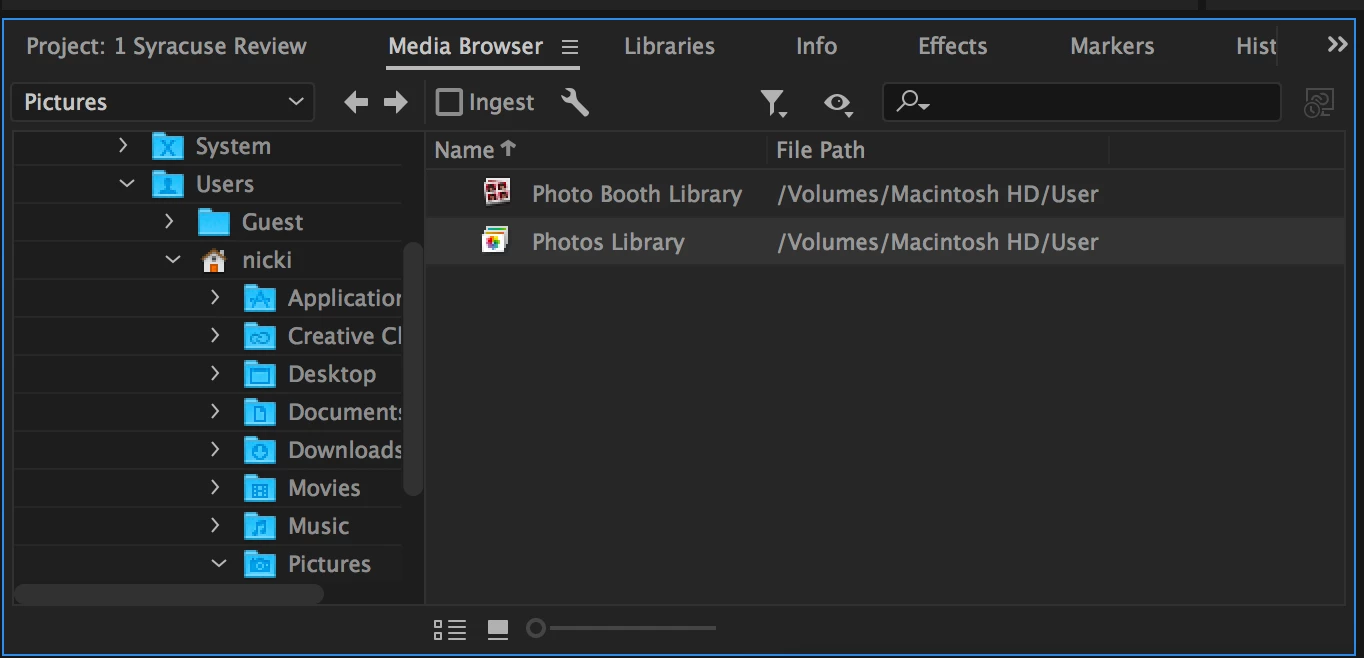The width and height of the screenshot is (1364, 658).
Task: Select the Movies folder label
Action: [324, 488]
